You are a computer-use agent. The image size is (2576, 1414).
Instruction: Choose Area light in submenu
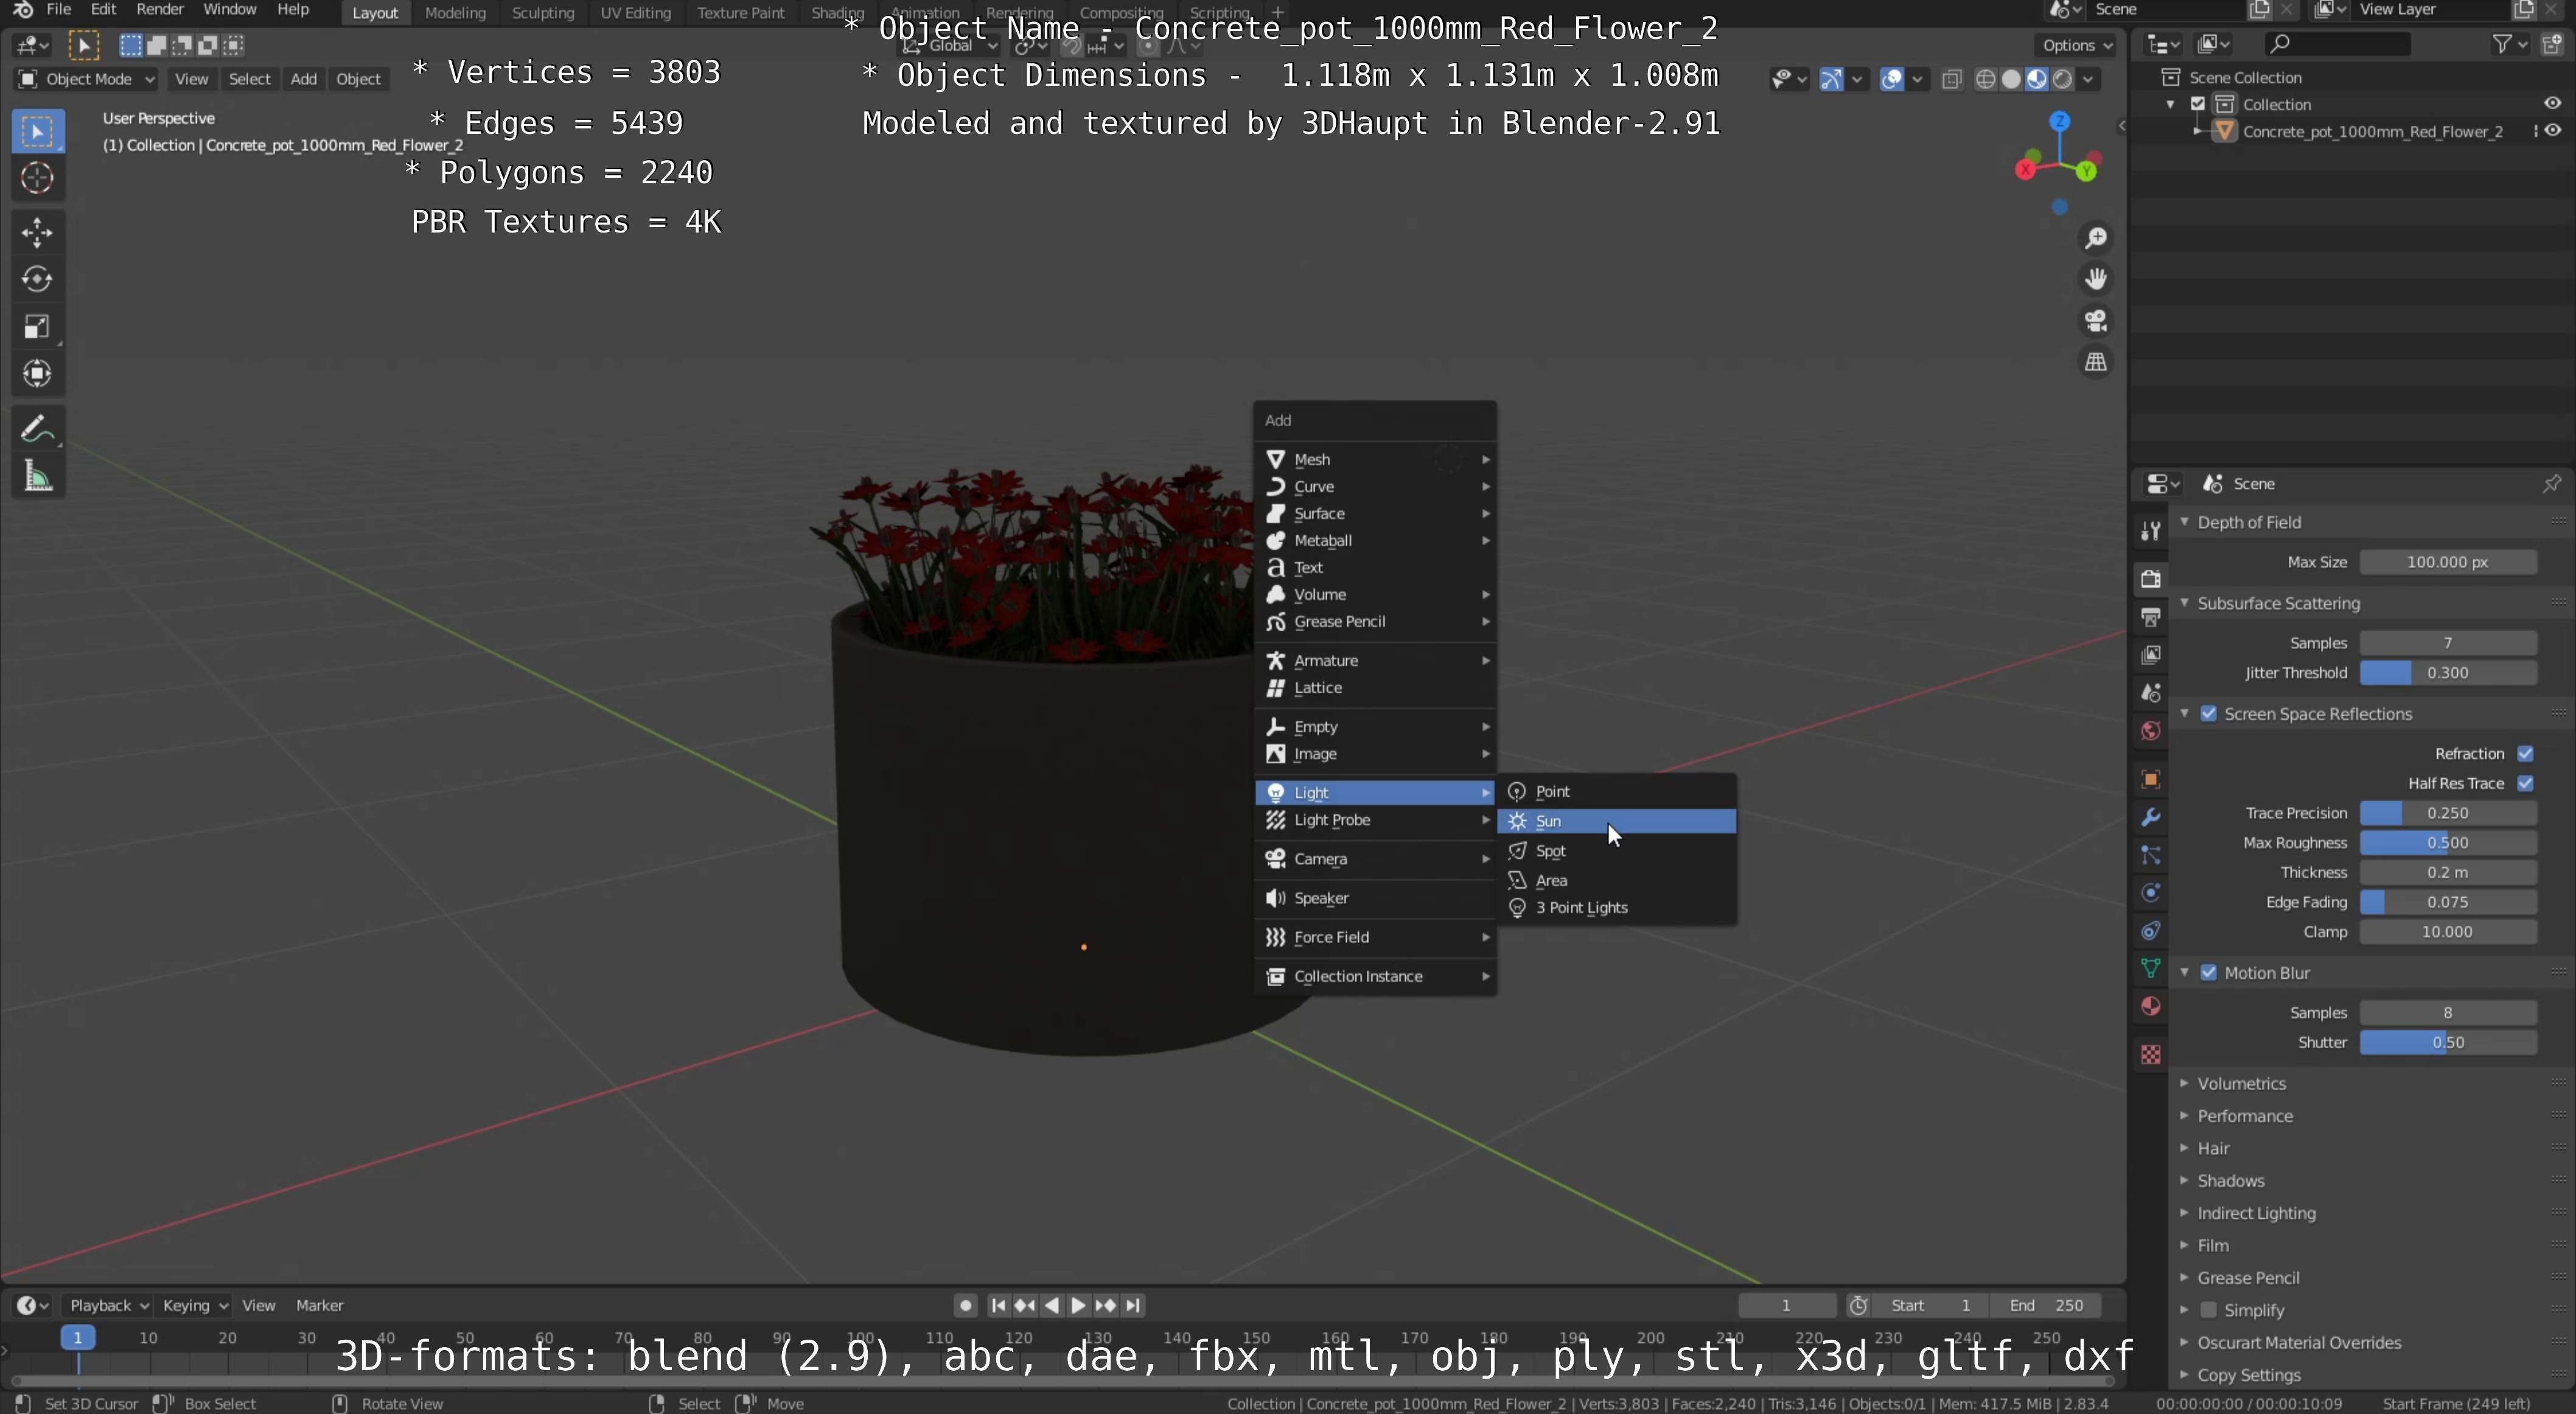1616,880
